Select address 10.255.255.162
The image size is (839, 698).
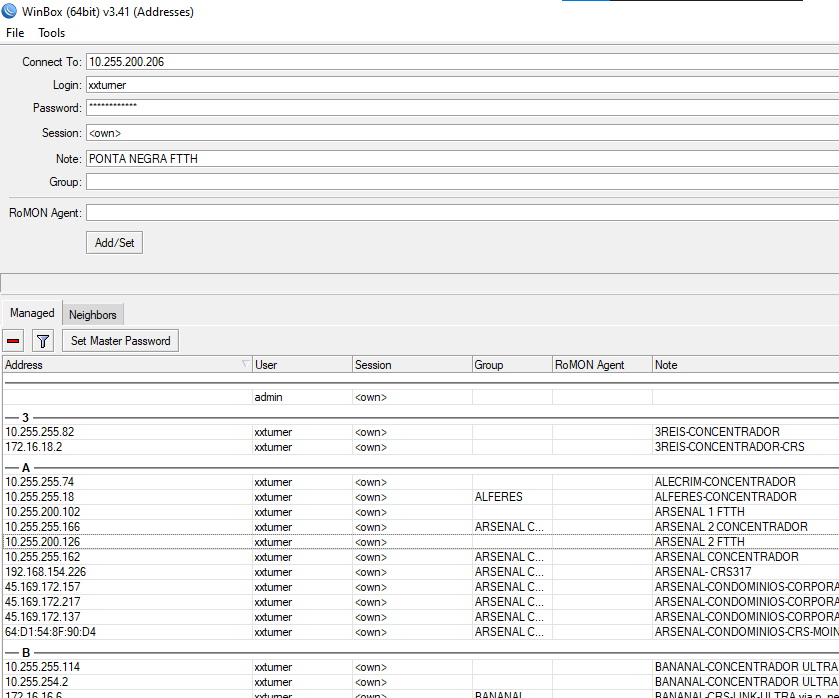point(43,557)
